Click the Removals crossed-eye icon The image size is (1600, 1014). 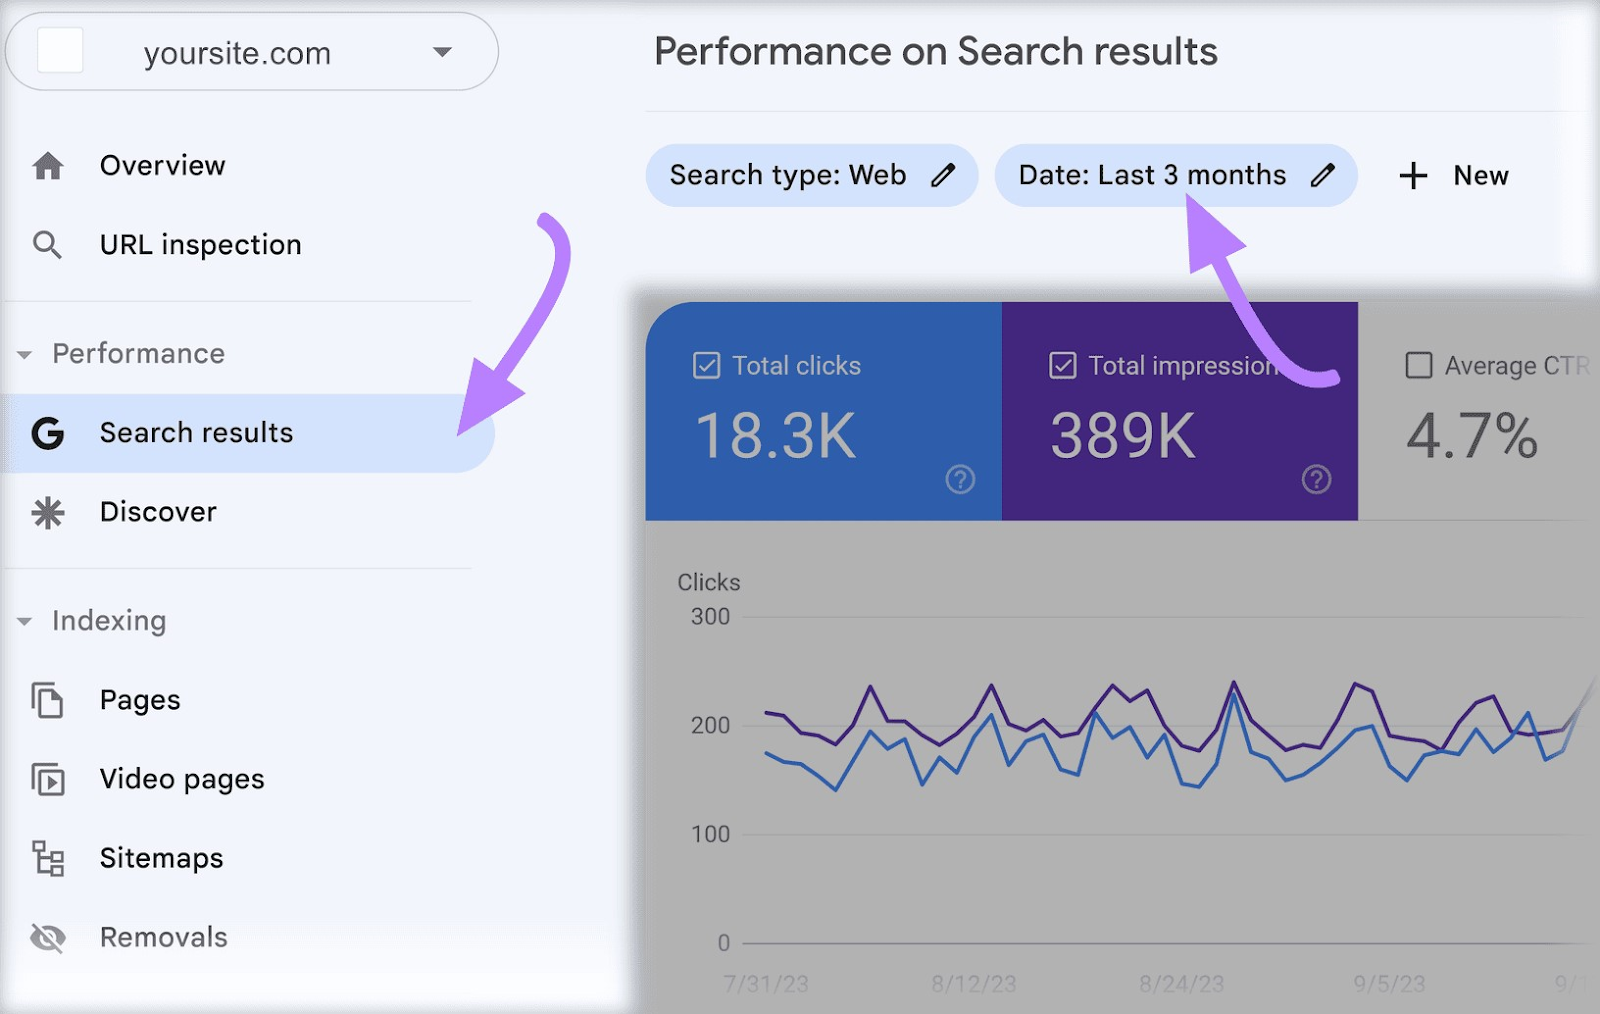48,938
